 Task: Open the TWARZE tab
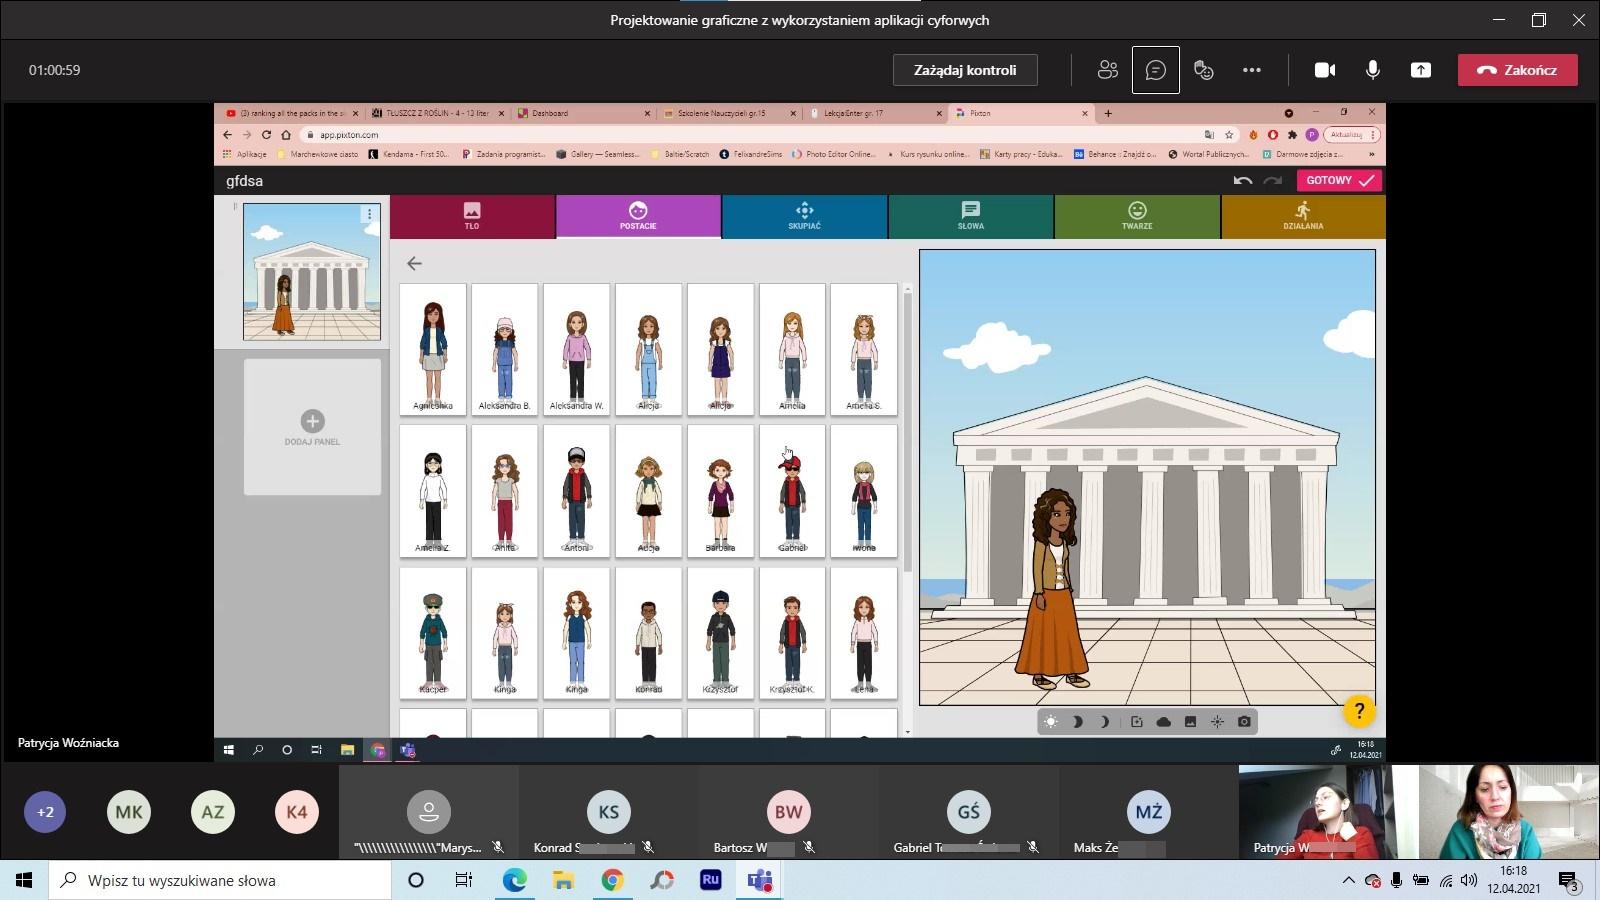tap(1137, 216)
